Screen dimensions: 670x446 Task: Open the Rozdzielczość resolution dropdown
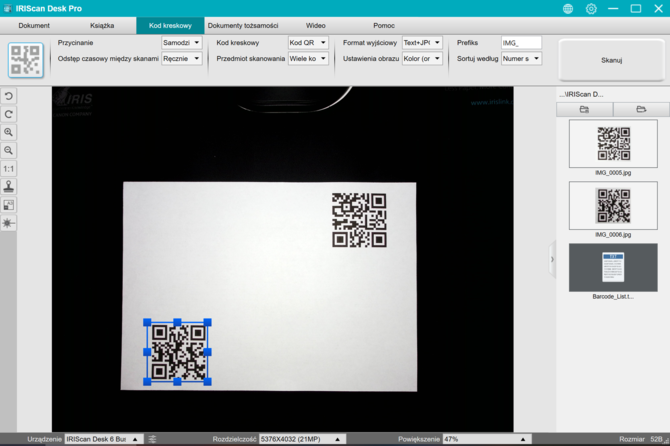302,439
